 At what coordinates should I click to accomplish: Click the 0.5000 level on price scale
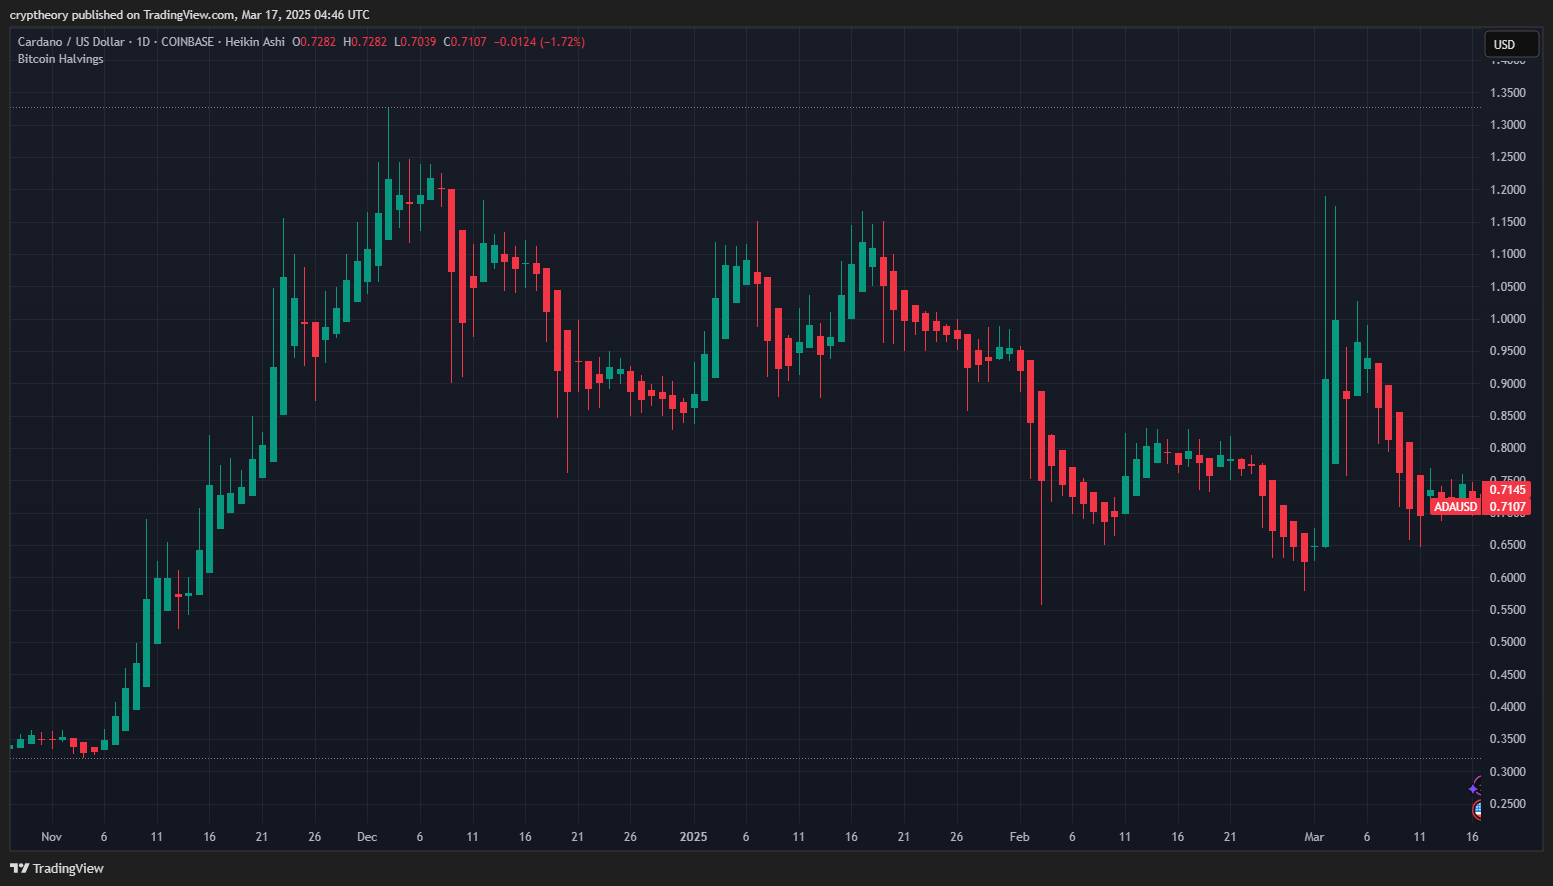[1507, 642]
